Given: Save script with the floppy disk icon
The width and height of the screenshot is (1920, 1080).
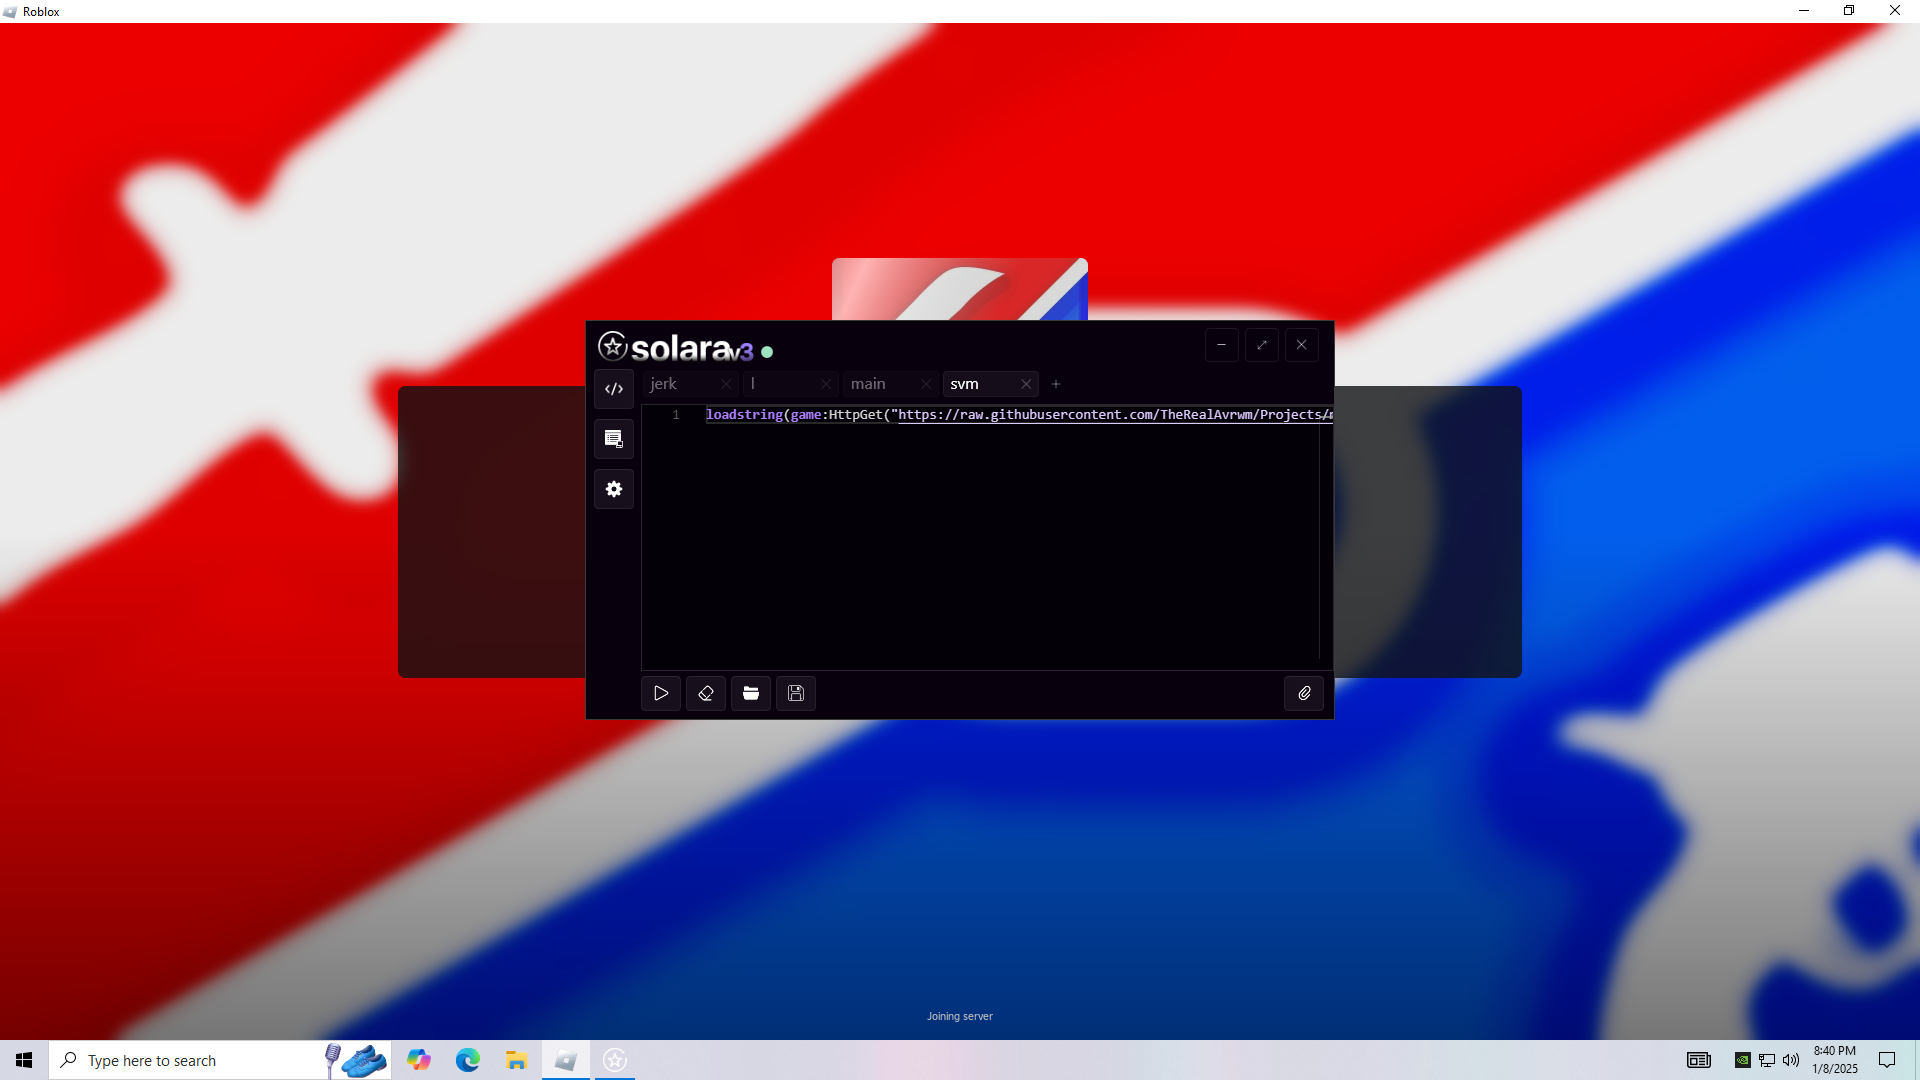Looking at the screenshot, I should (796, 693).
